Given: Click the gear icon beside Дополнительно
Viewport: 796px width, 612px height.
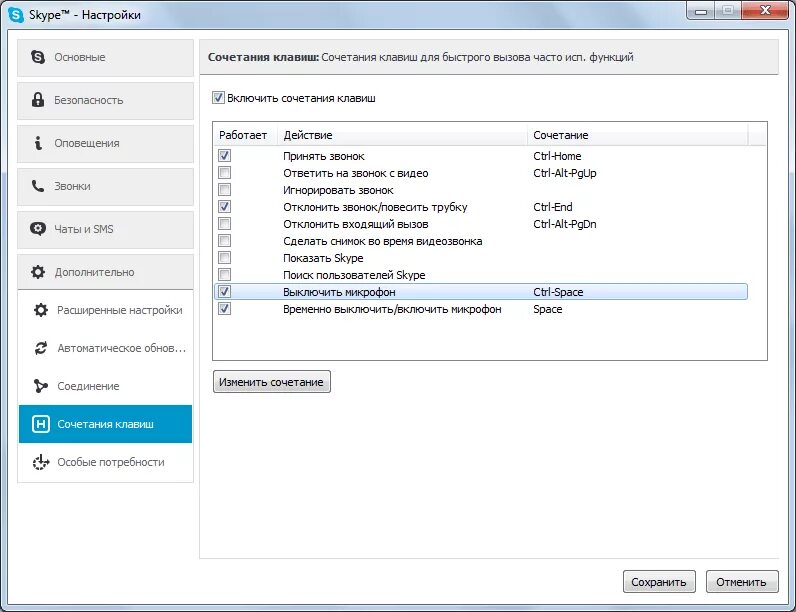Looking at the screenshot, I should (38, 272).
